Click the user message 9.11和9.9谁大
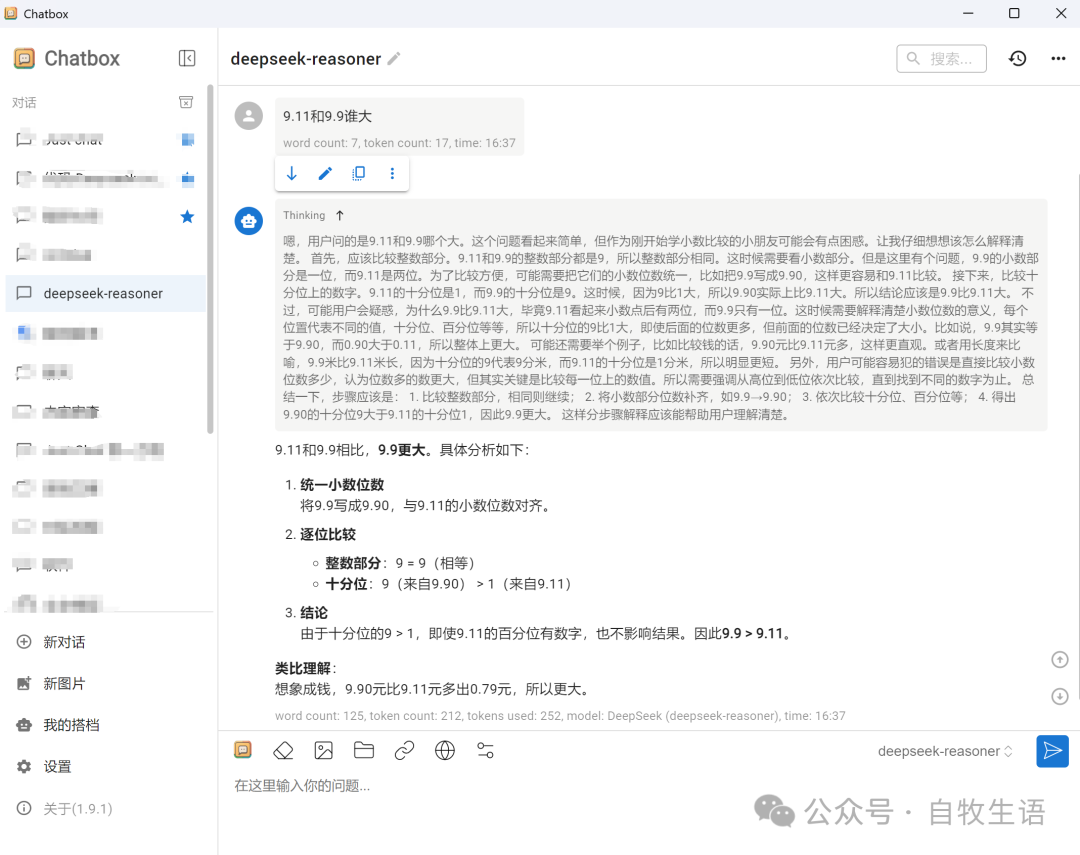Viewport: 1080px width, 855px height. click(x=327, y=116)
